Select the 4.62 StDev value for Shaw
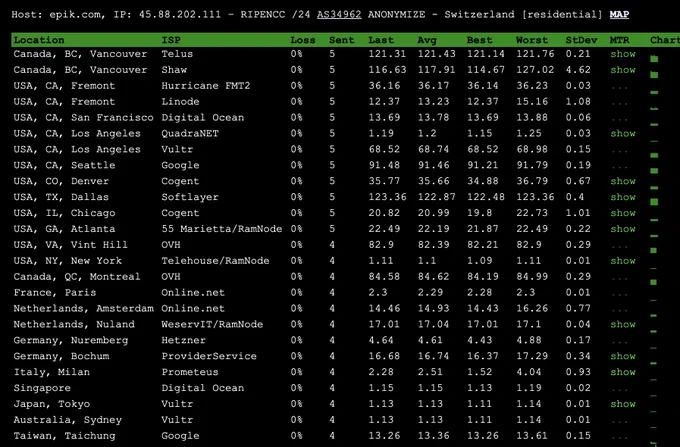Viewport: 680px width, 447px height. pyautogui.click(x=578, y=70)
